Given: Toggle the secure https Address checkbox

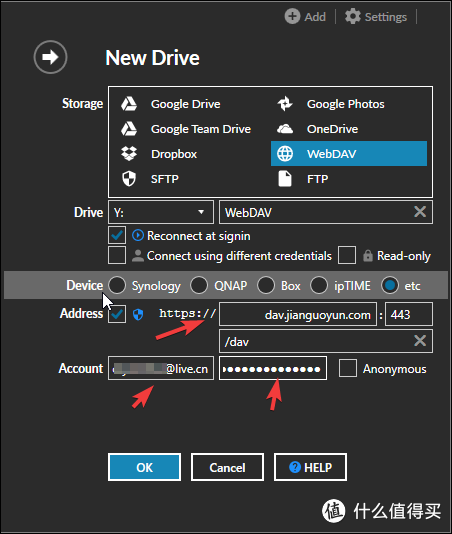Looking at the screenshot, I should click(x=117, y=314).
